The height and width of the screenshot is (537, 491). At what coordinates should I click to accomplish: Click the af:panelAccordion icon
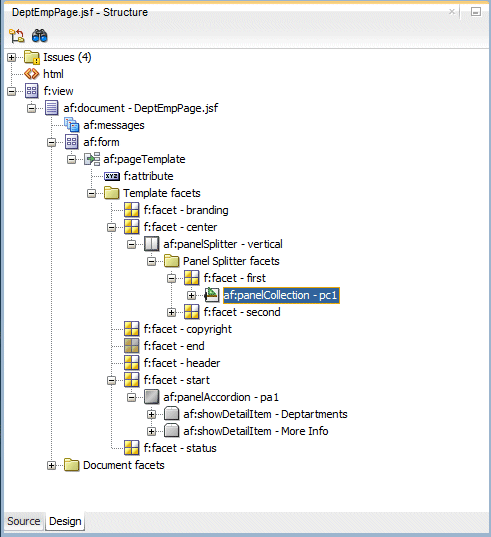coord(151,397)
